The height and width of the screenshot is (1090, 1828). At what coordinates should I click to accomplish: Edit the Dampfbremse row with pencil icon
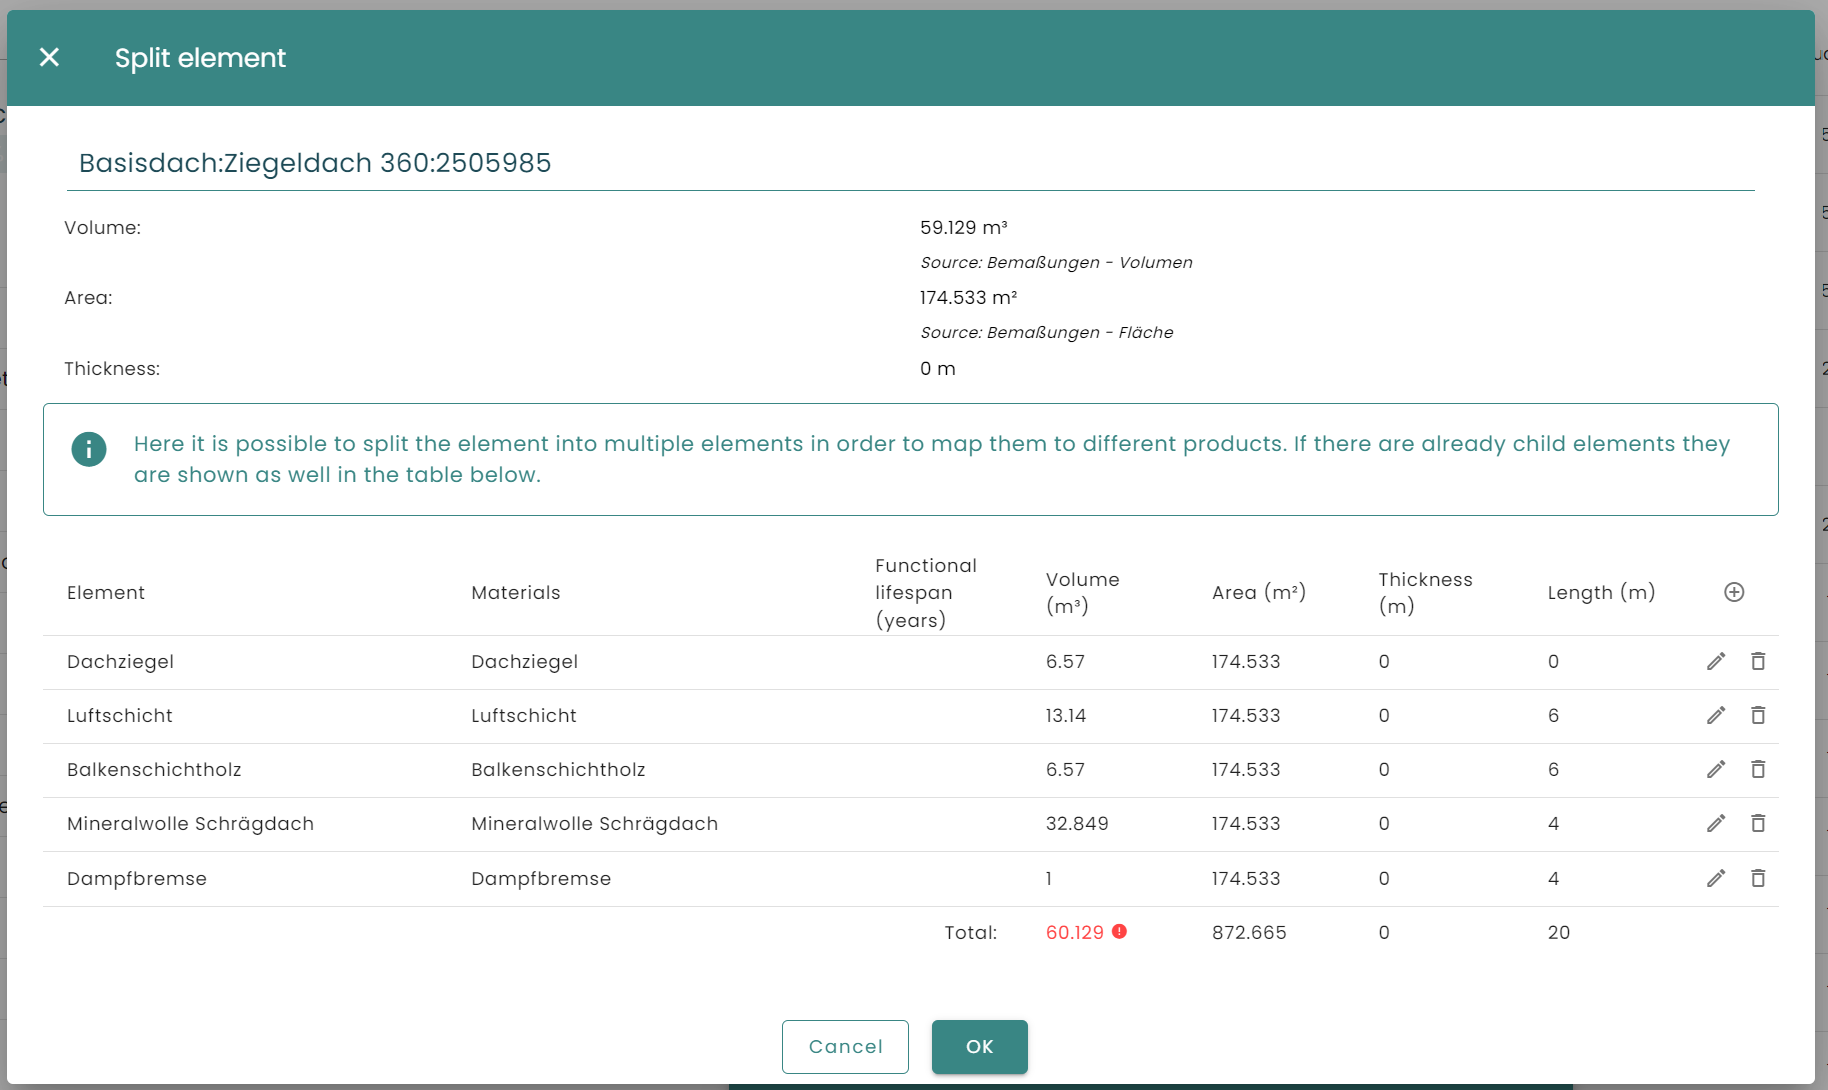click(x=1716, y=878)
